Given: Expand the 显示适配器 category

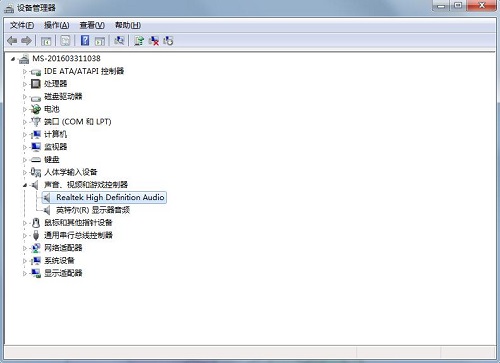Looking at the screenshot, I should [x=25, y=273].
